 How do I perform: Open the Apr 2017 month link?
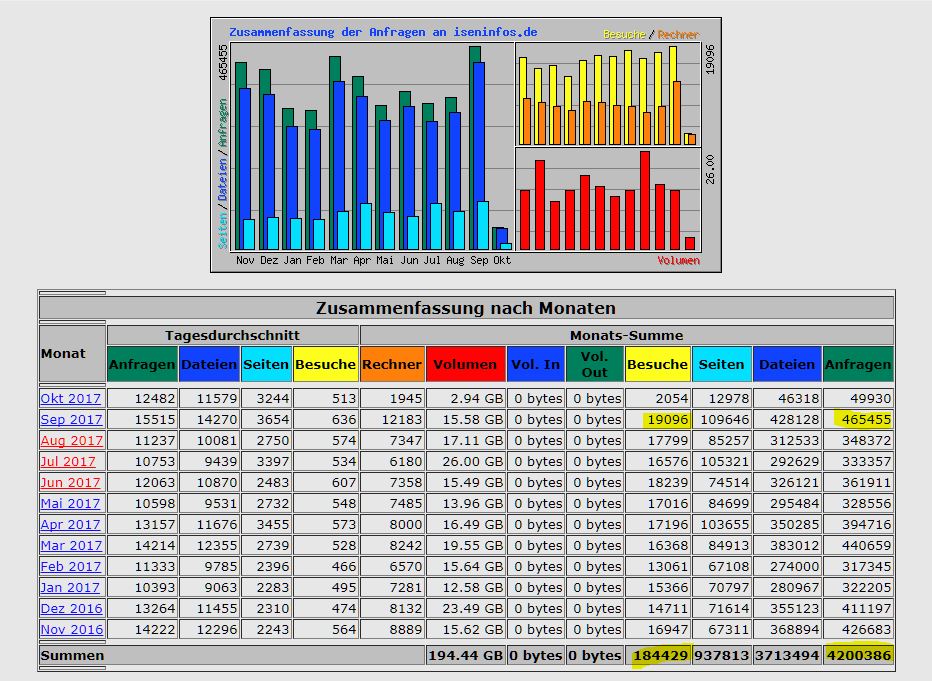(70, 525)
